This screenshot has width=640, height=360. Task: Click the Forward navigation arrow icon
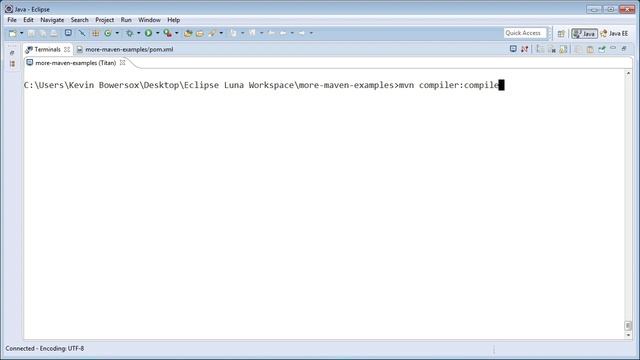[x=302, y=33]
